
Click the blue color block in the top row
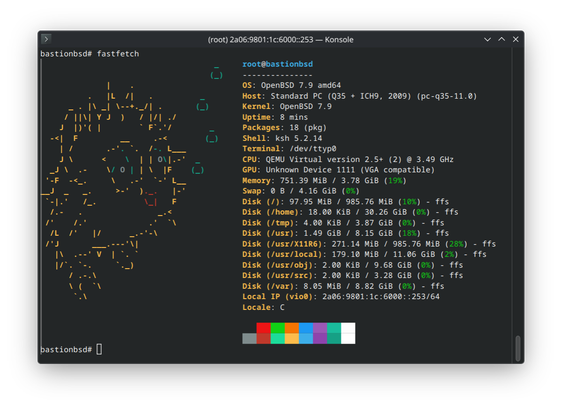pyautogui.click(x=306, y=328)
